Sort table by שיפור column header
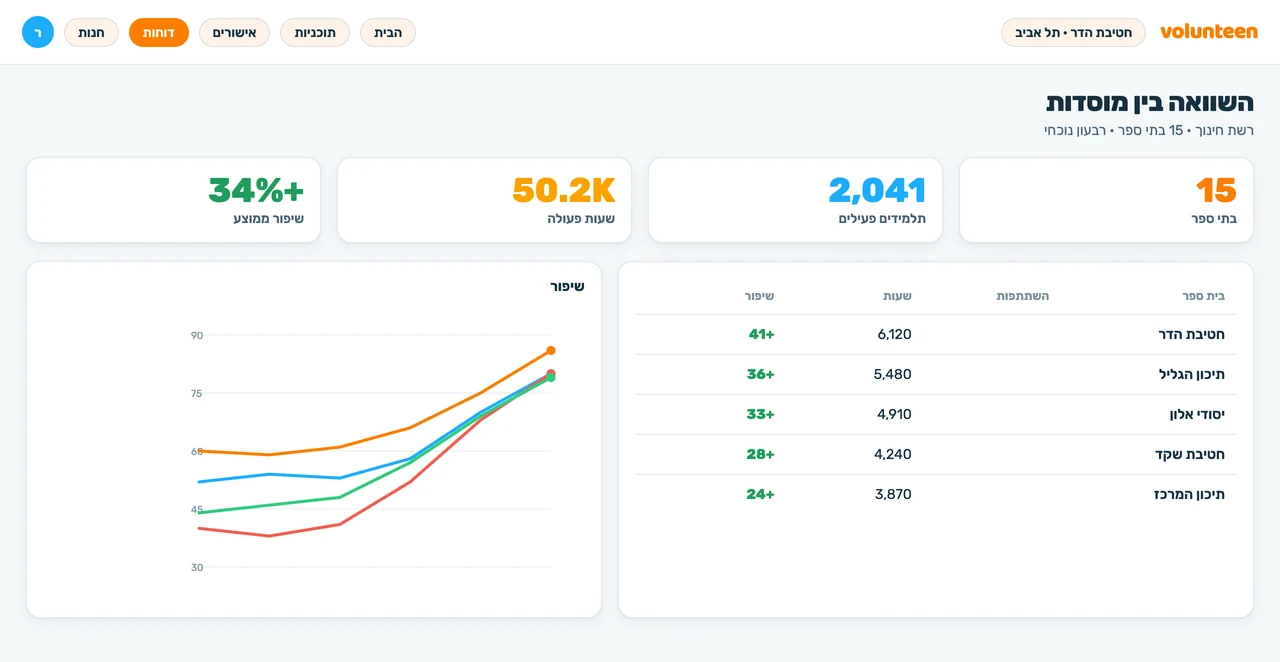Screen dimensions: 1280x662 pos(759,296)
